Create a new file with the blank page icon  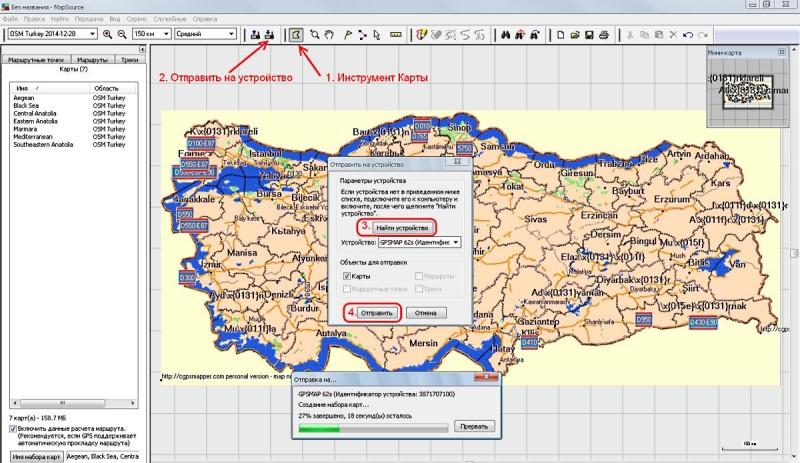pyautogui.click(x=561, y=35)
